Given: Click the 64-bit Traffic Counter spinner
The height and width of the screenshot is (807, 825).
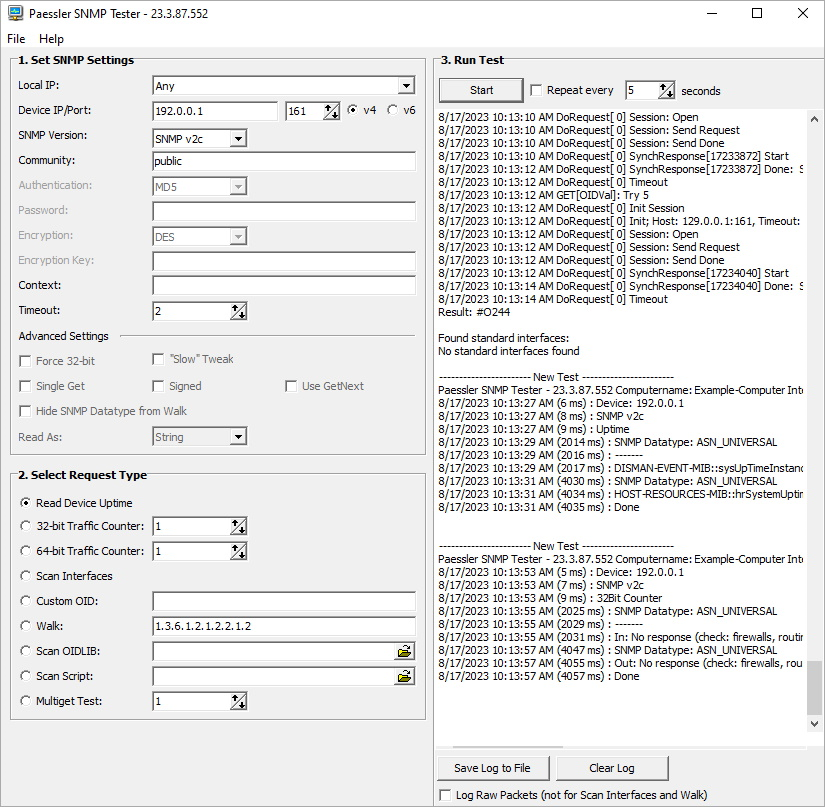Looking at the screenshot, I should (x=238, y=551).
